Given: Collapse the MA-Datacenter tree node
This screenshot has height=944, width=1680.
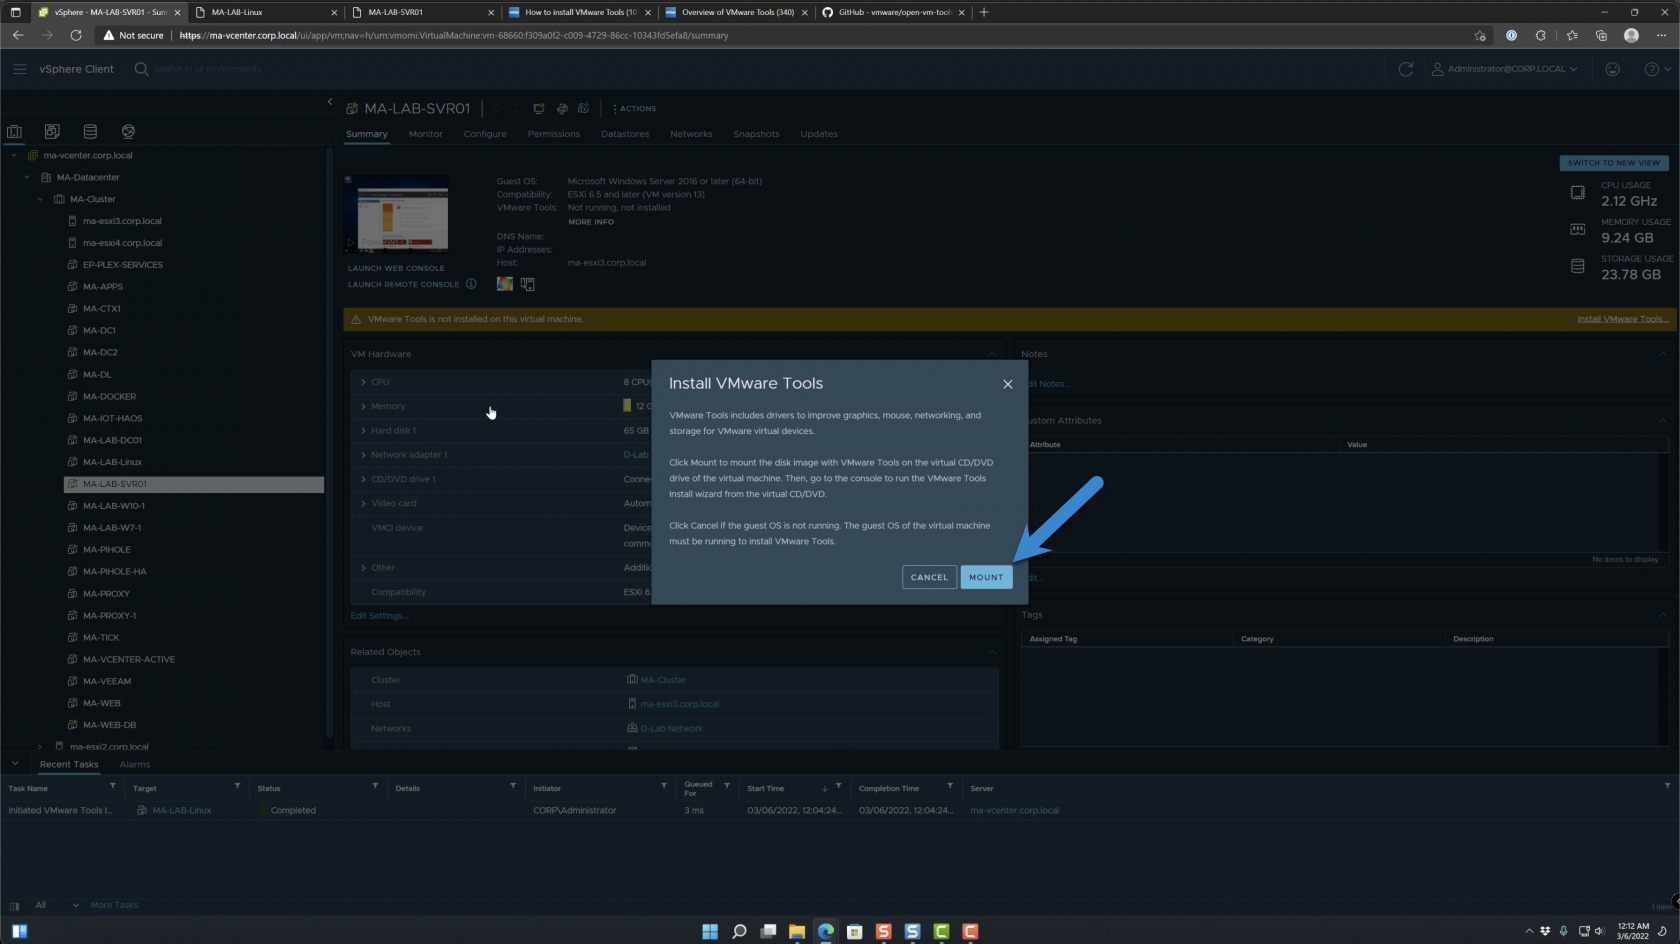Looking at the screenshot, I should point(27,177).
